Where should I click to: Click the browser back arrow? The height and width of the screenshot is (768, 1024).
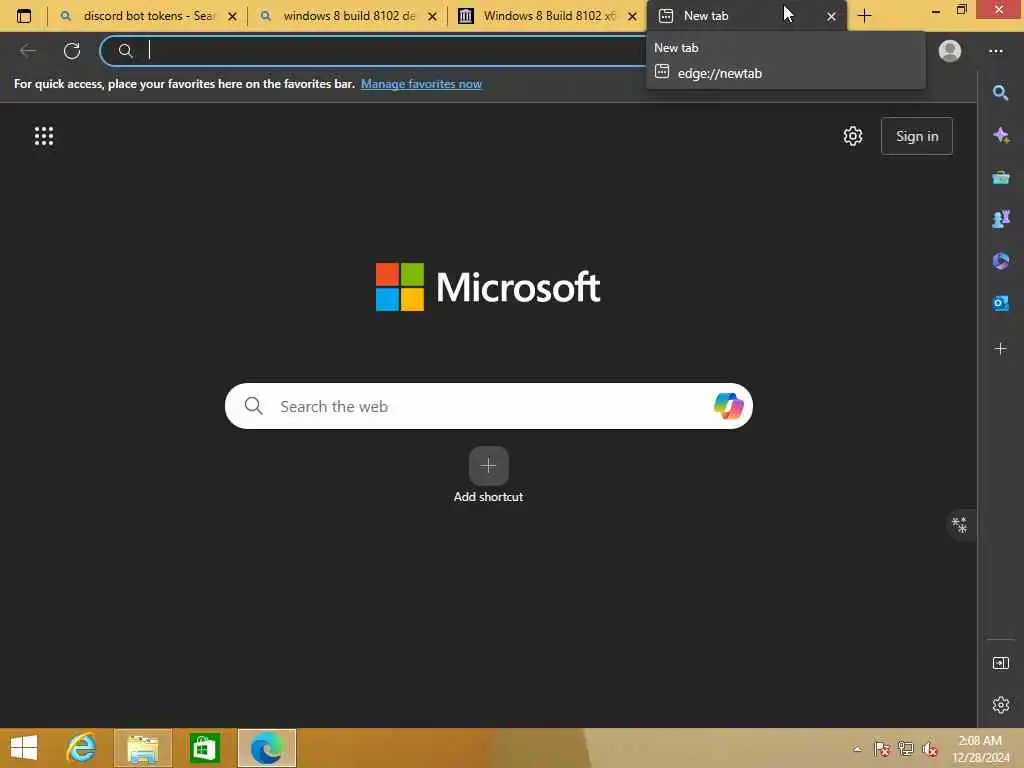28,50
